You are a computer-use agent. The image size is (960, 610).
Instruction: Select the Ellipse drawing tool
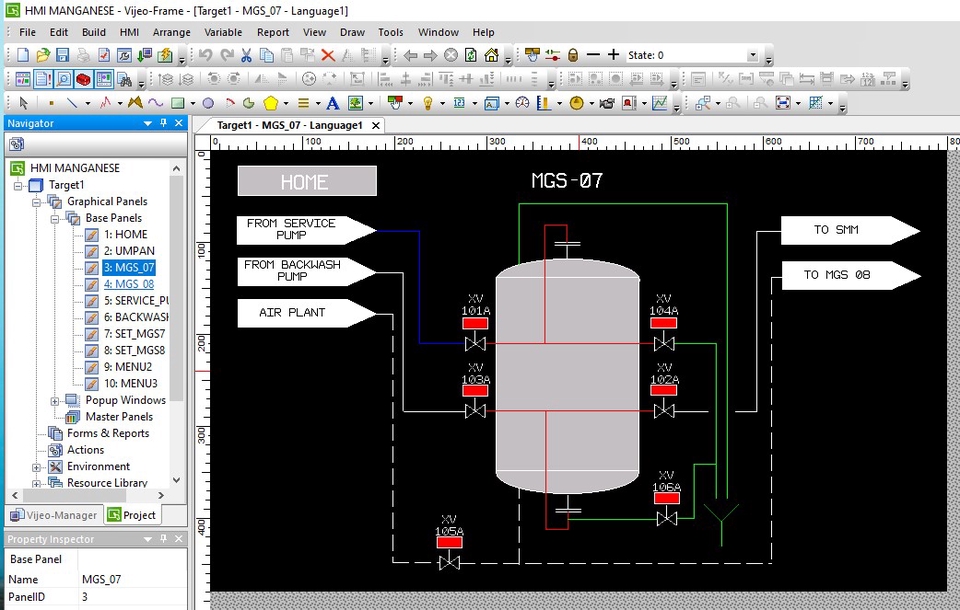pos(208,103)
